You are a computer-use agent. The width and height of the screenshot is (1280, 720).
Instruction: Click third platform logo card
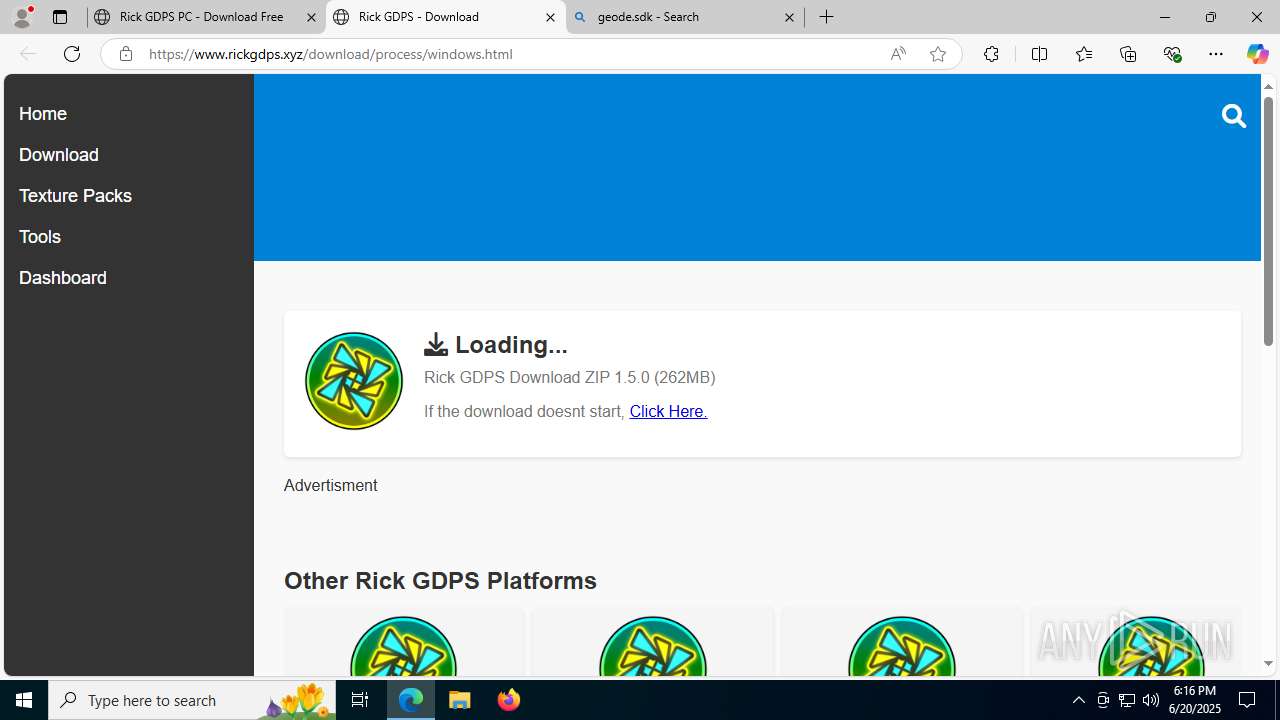tap(901, 642)
